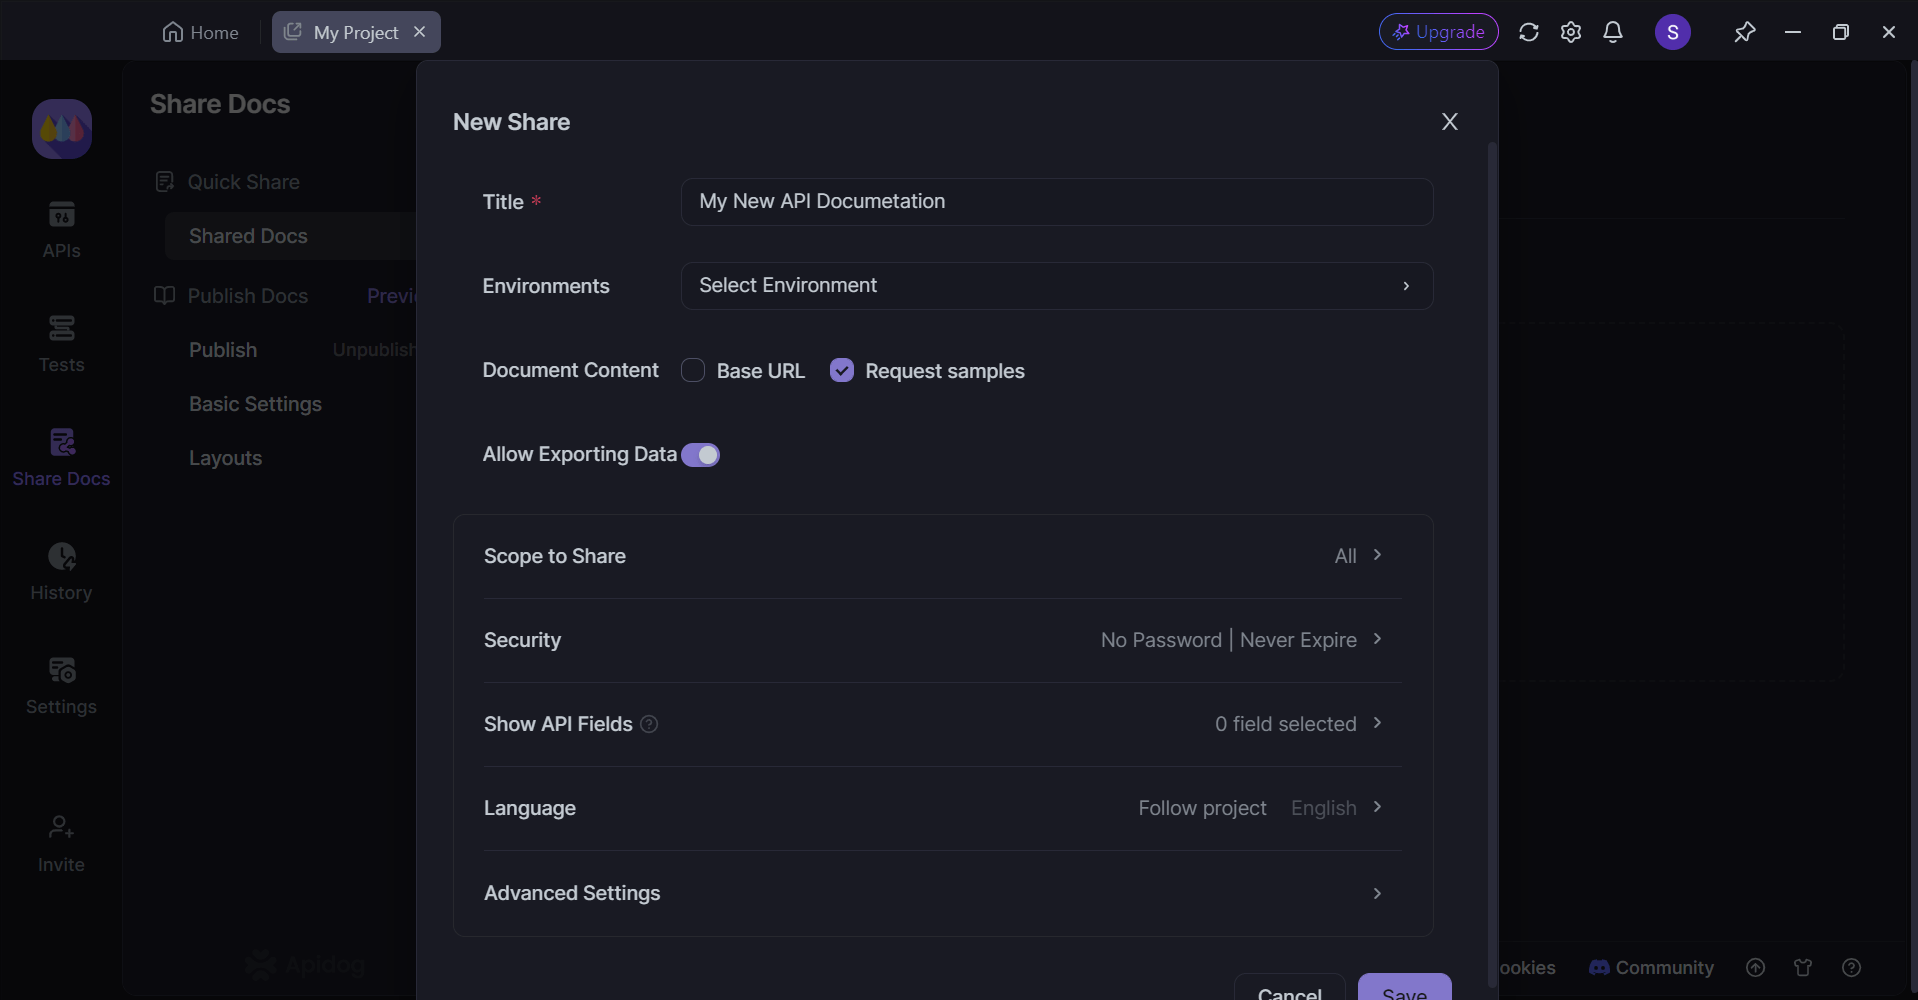Click the sync refresh icon
This screenshot has width=1918, height=1000.
point(1528,32)
